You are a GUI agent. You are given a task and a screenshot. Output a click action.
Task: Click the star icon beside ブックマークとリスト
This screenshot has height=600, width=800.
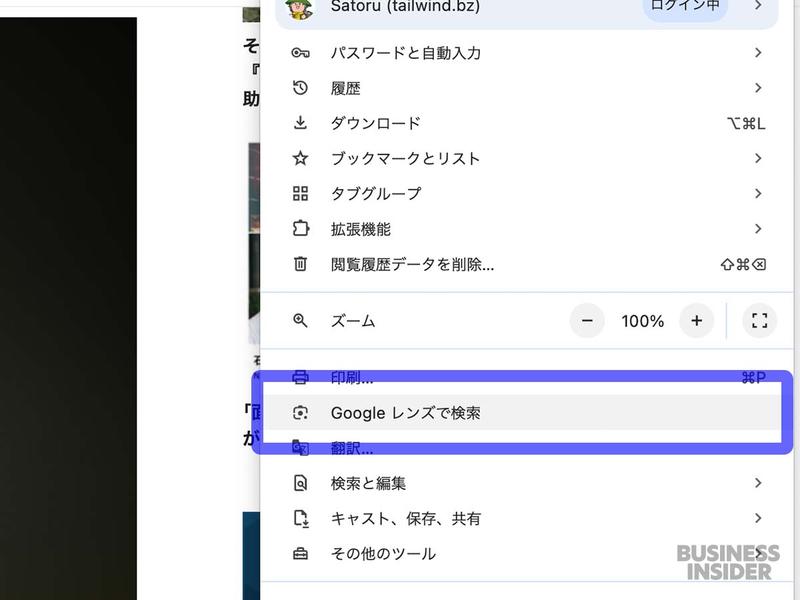(300, 158)
